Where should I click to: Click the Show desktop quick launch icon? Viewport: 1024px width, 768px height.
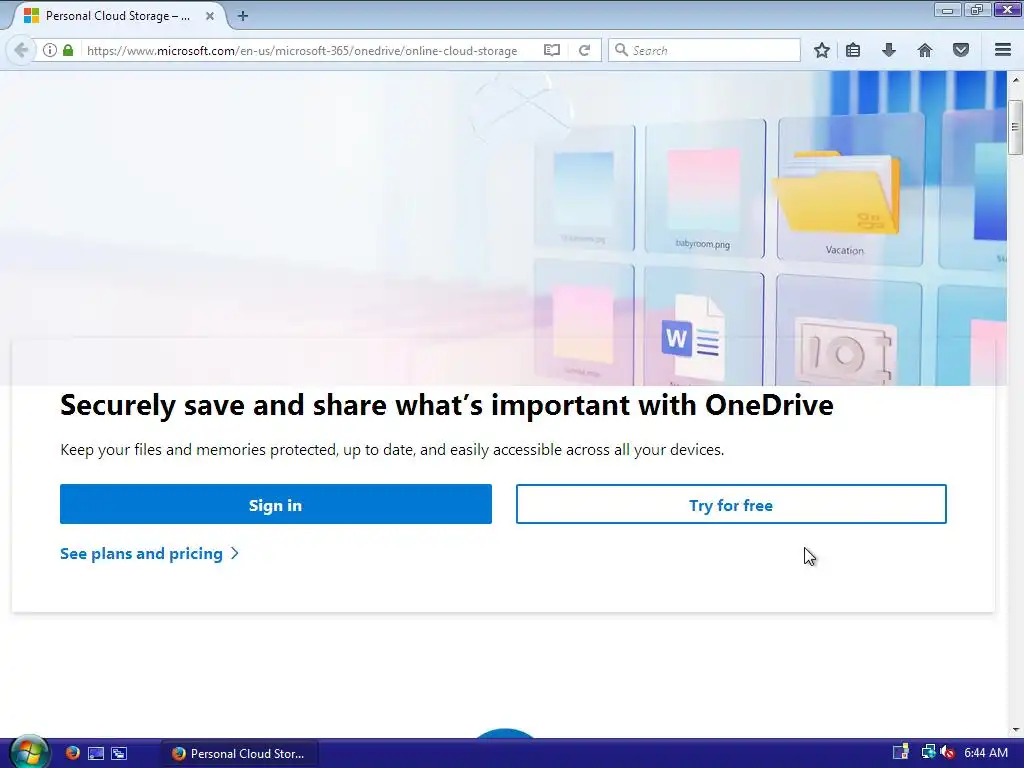pyautogui.click(x=96, y=754)
